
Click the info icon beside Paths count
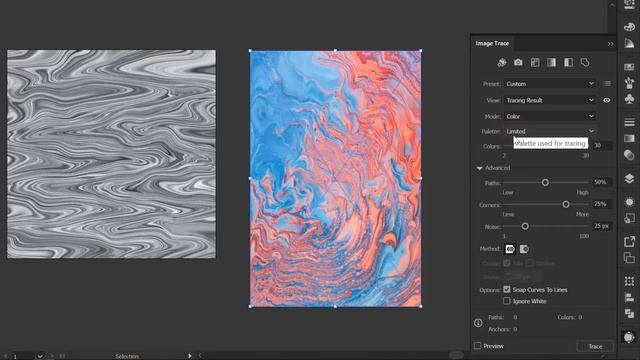click(x=478, y=323)
